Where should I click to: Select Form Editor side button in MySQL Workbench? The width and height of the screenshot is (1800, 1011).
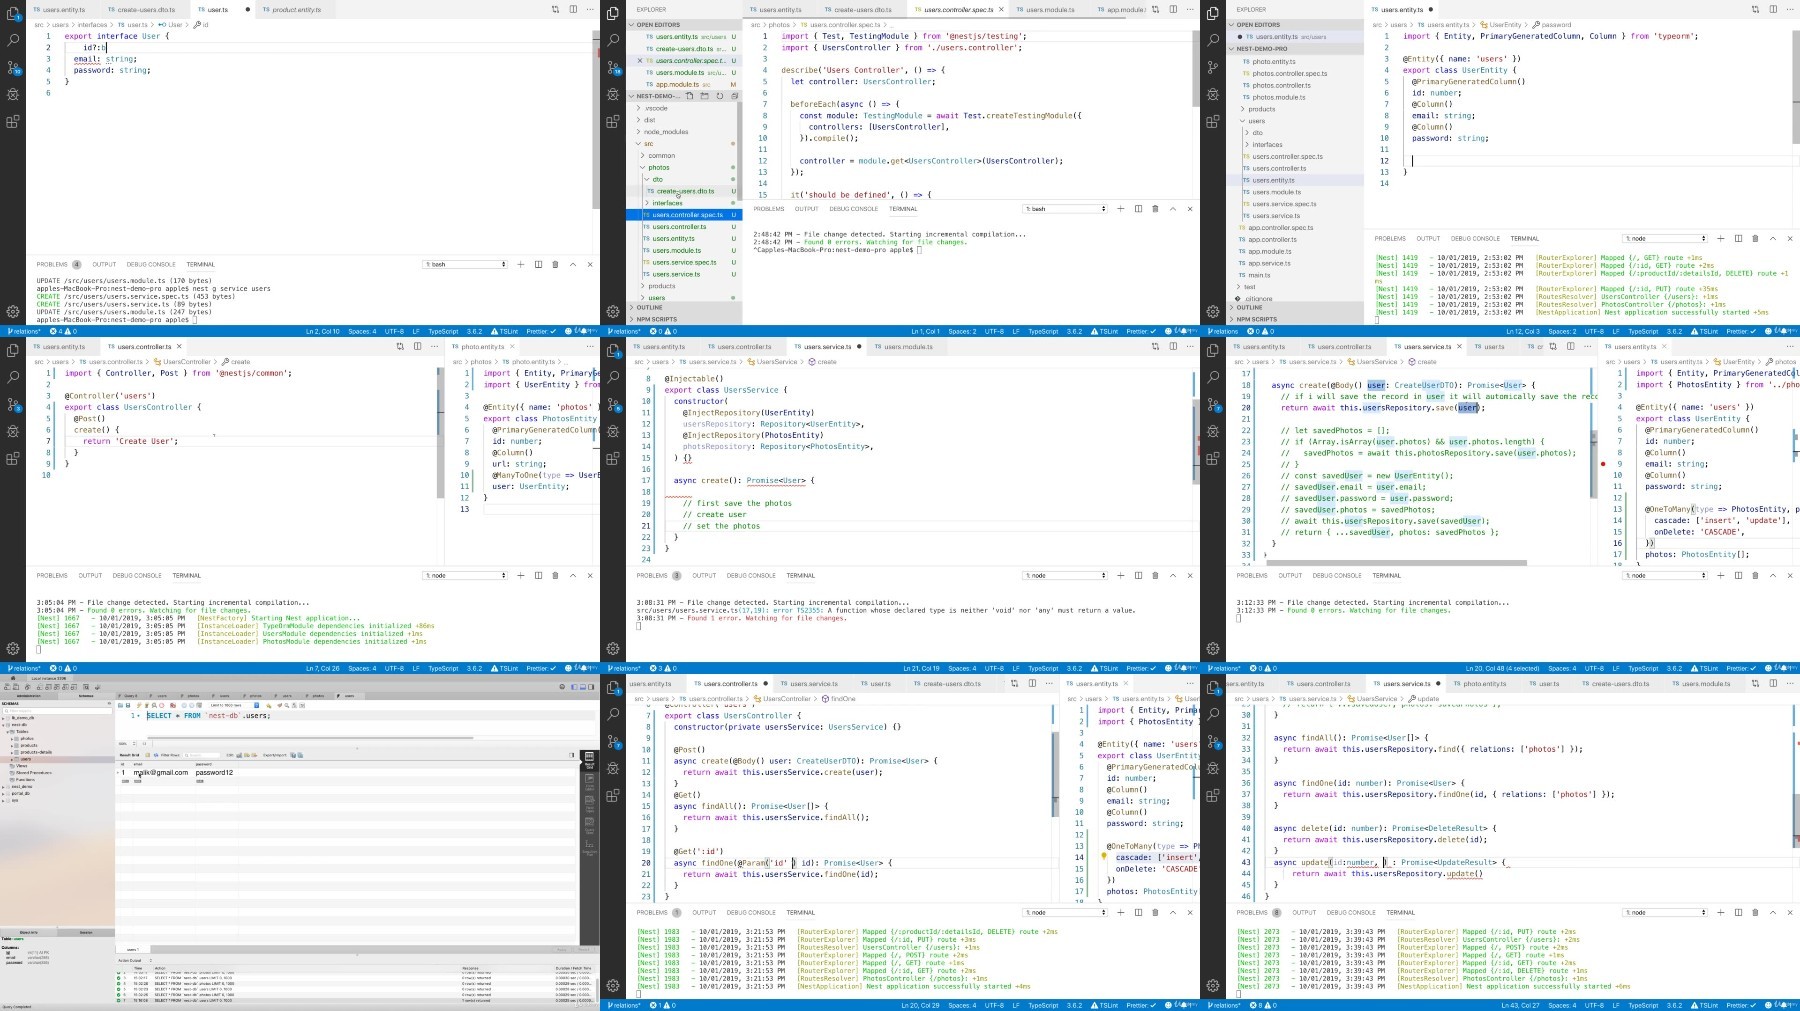click(x=589, y=783)
